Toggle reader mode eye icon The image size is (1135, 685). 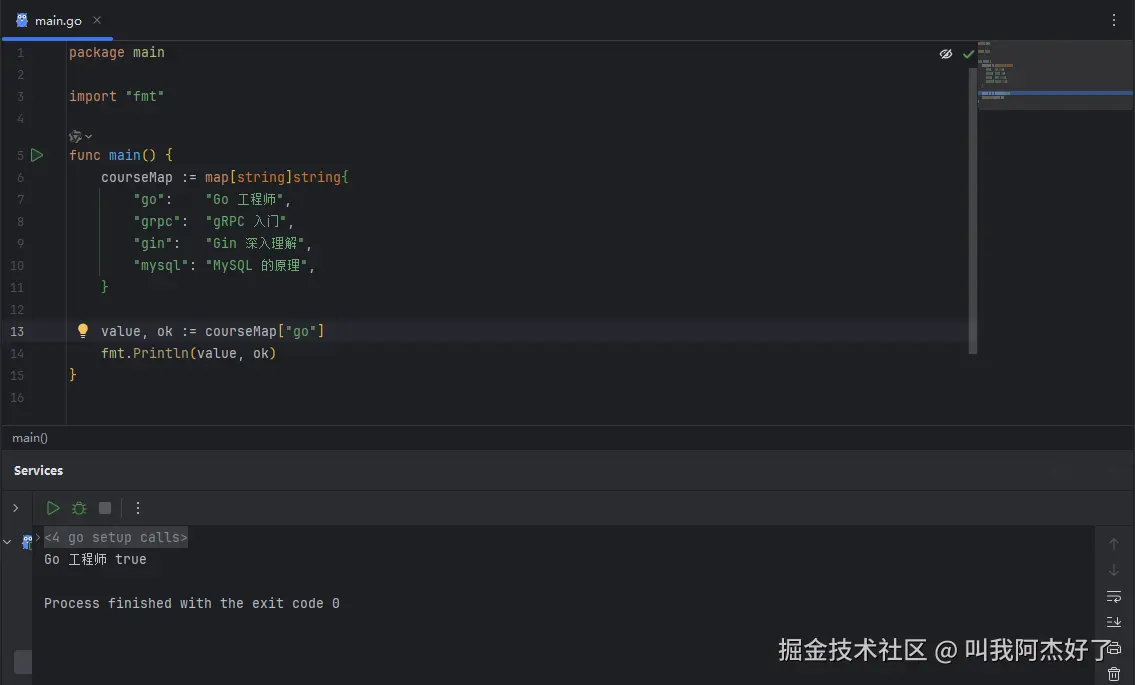coord(946,54)
